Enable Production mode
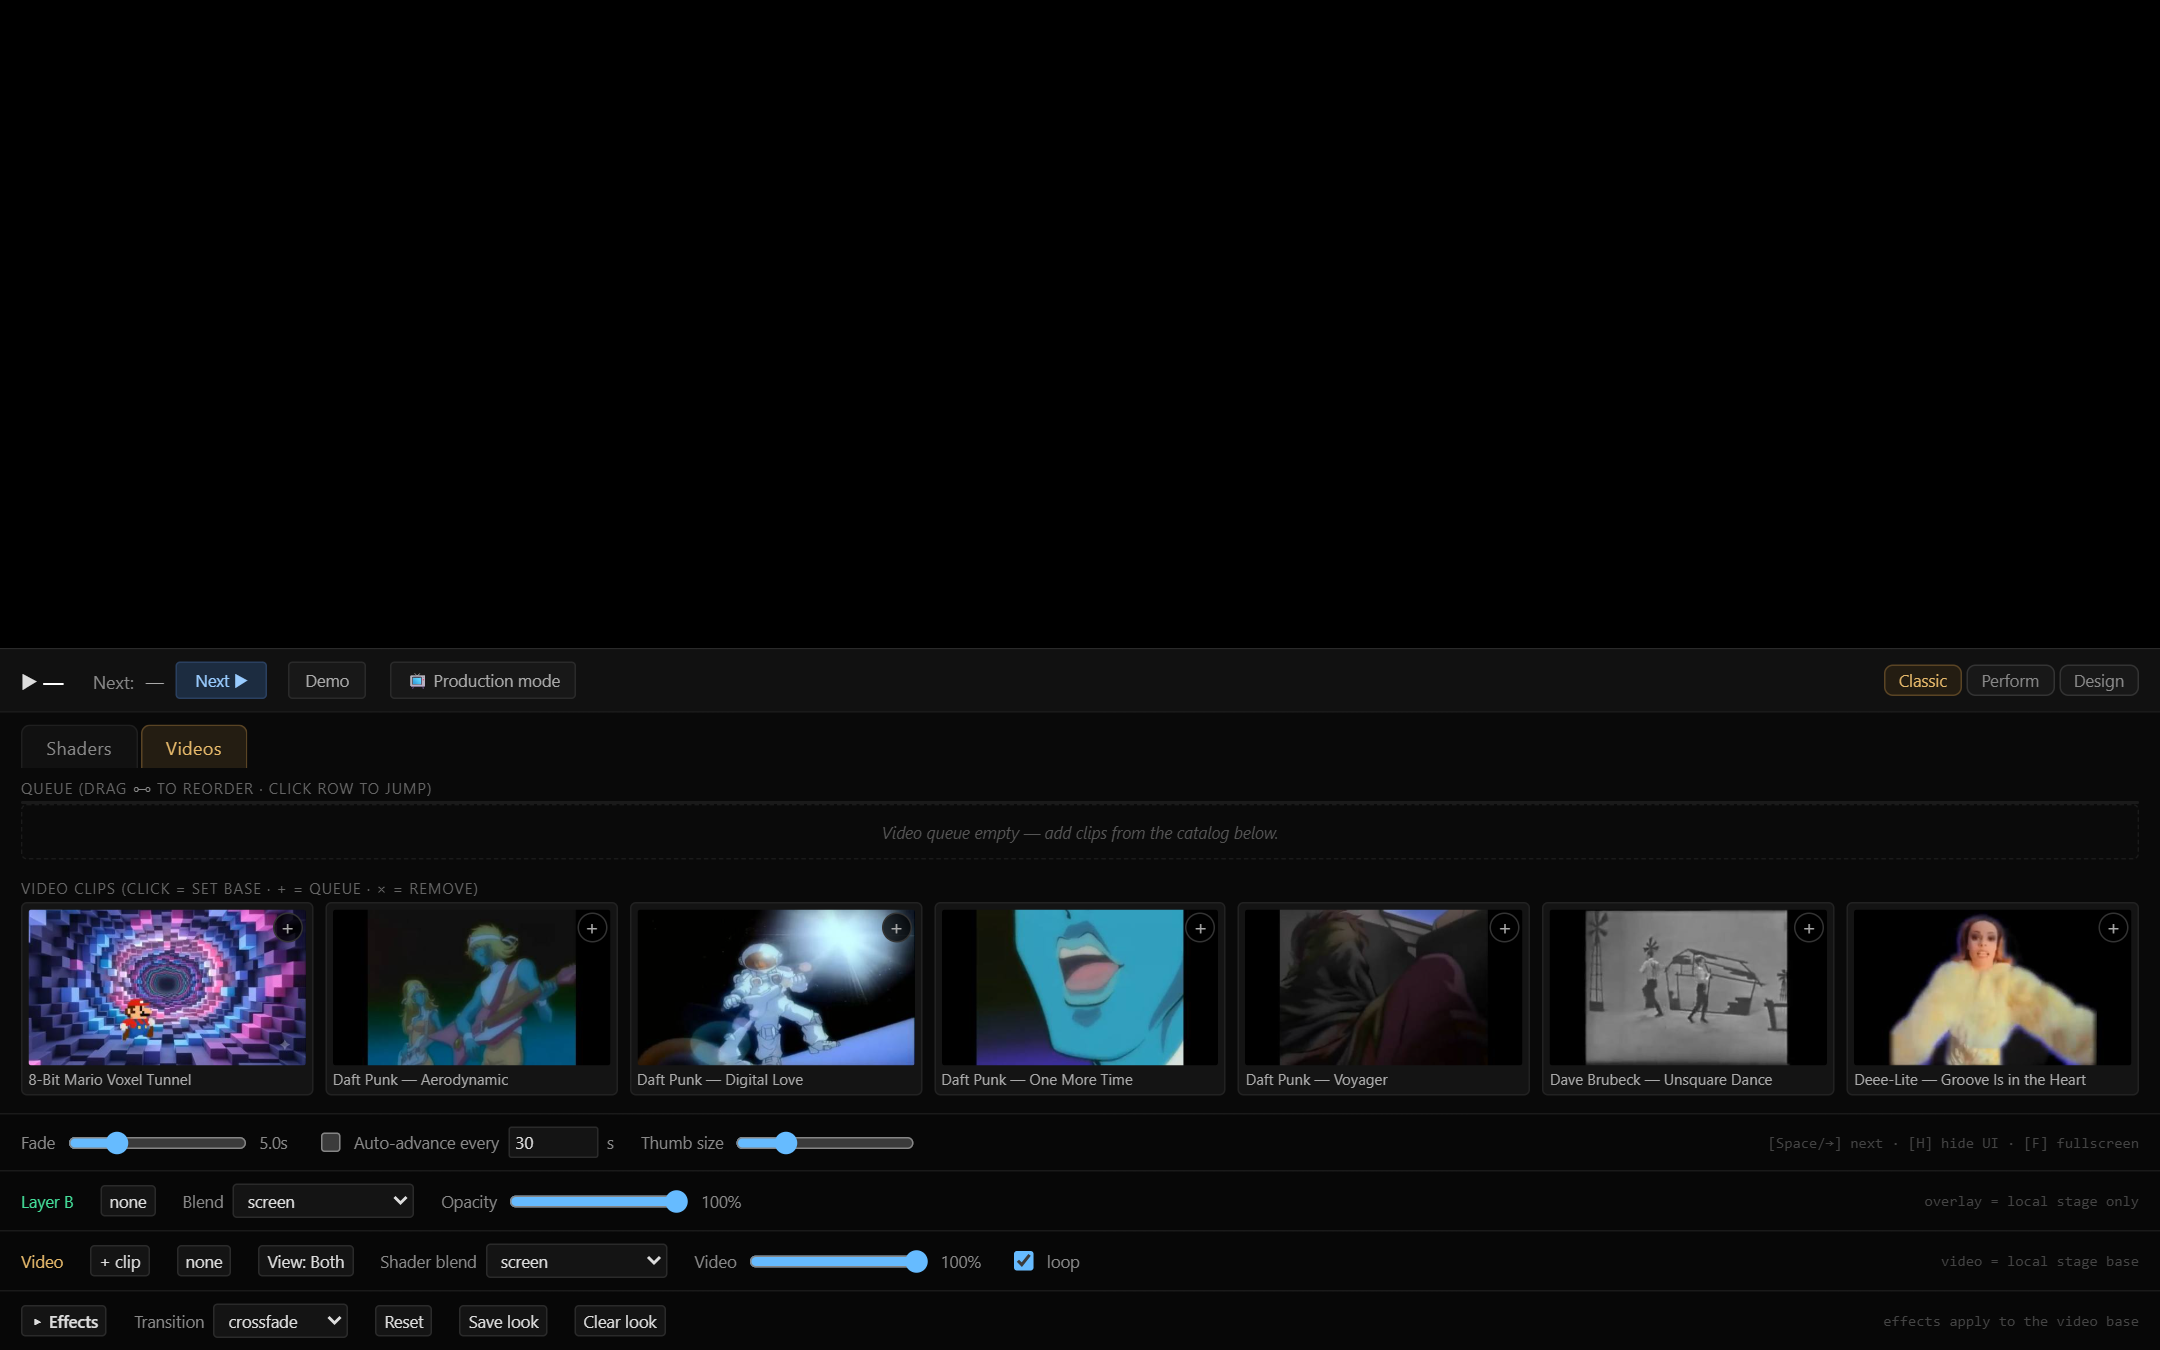The image size is (2160, 1350). [483, 680]
